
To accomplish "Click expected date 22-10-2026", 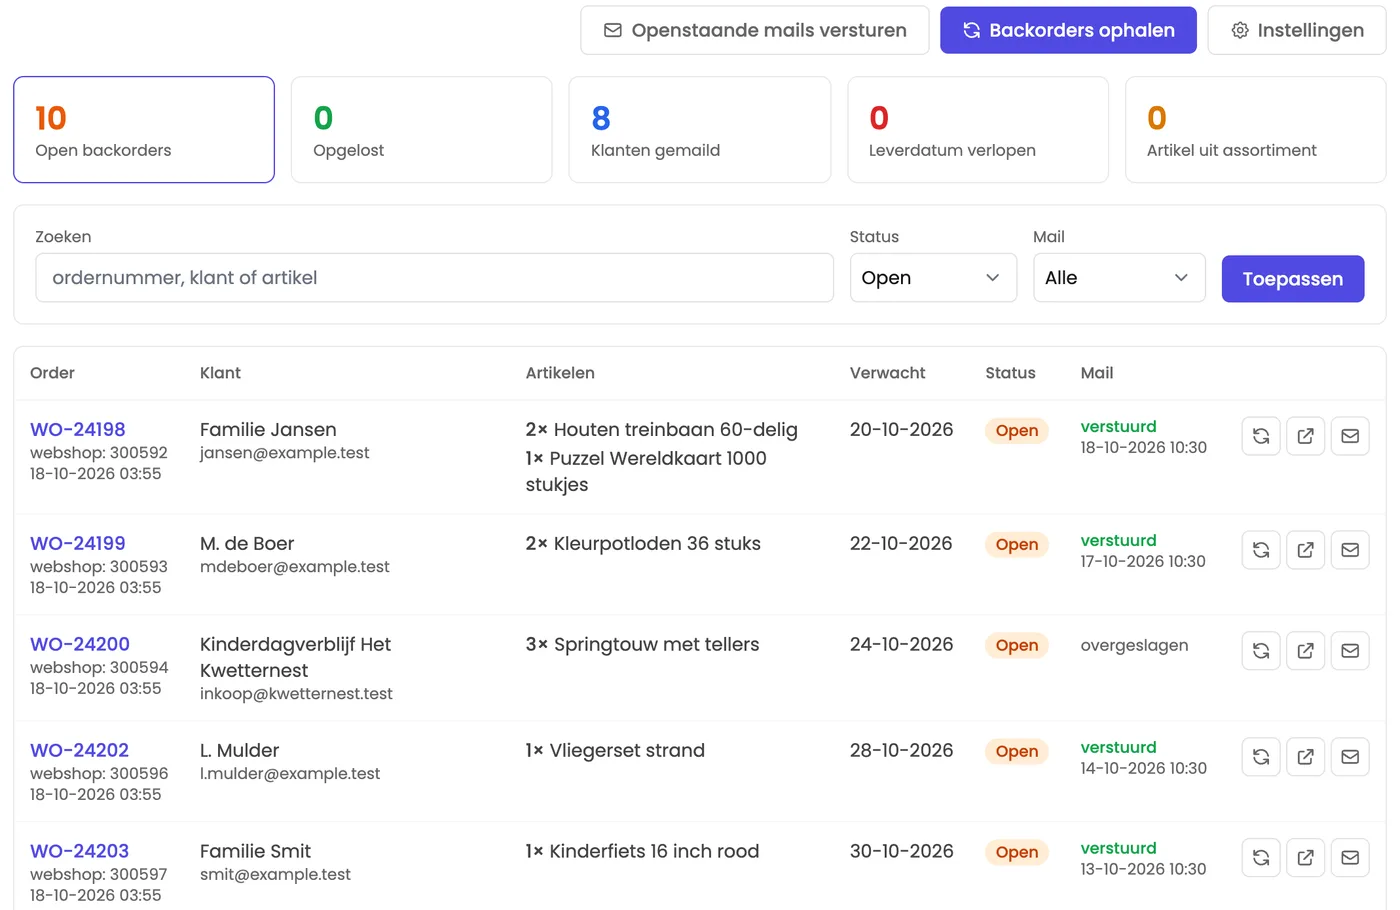I will 901,544.
